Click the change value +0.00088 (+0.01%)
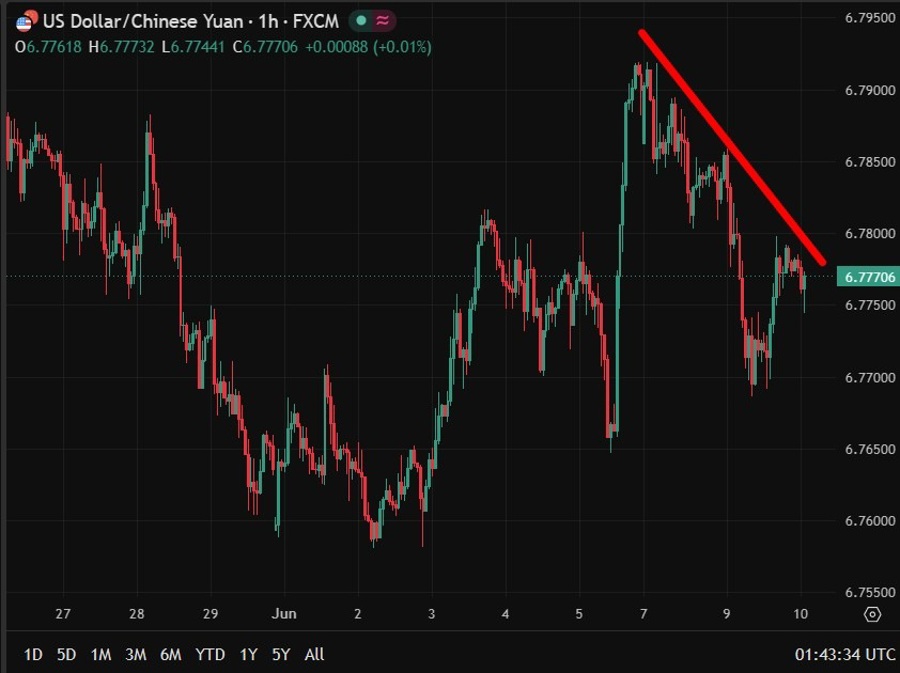Image resolution: width=900 pixels, height=673 pixels. pyautogui.click(x=368, y=47)
